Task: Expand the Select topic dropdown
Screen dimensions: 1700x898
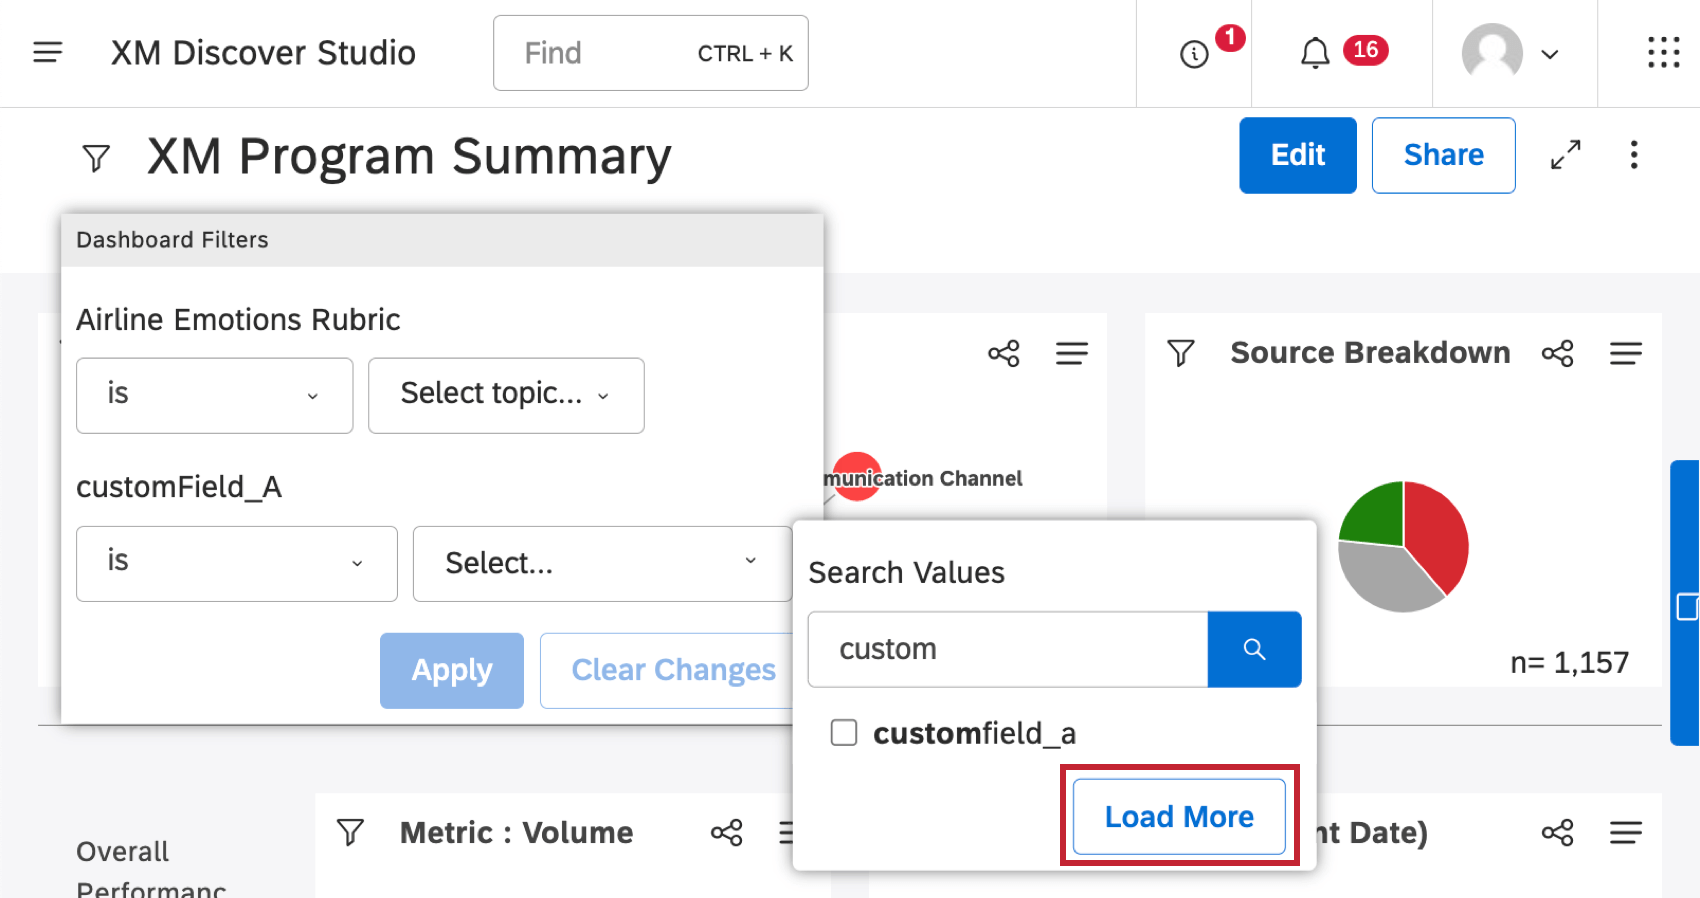Action: (x=506, y=395)
